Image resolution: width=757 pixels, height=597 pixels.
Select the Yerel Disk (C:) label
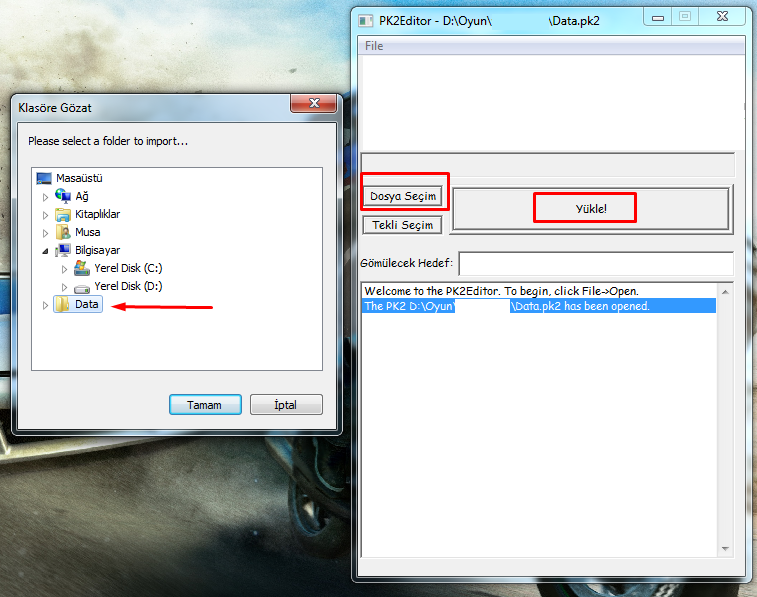tap(128, 268)
